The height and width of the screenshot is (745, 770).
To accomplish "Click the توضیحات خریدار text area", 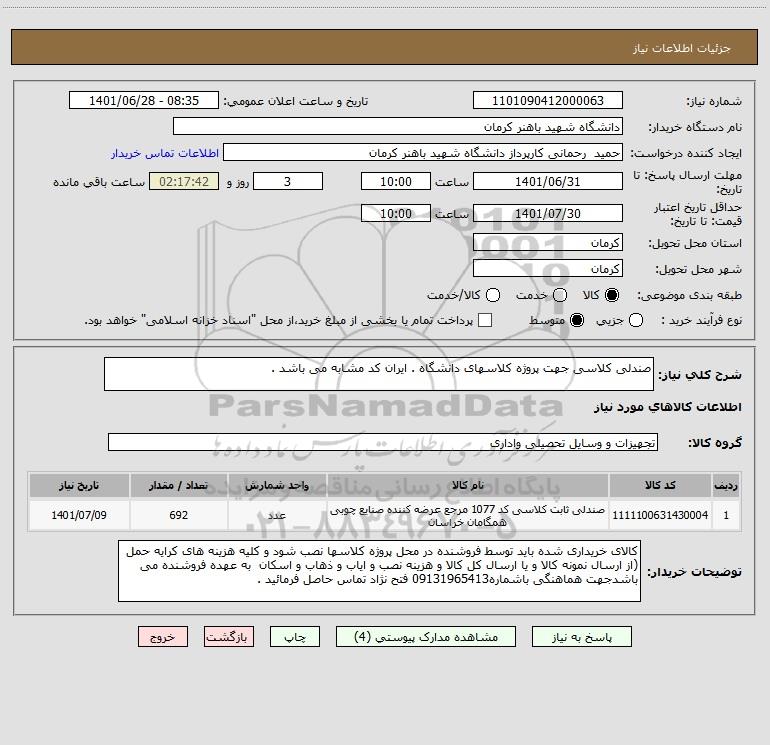I will coord(379,571).
